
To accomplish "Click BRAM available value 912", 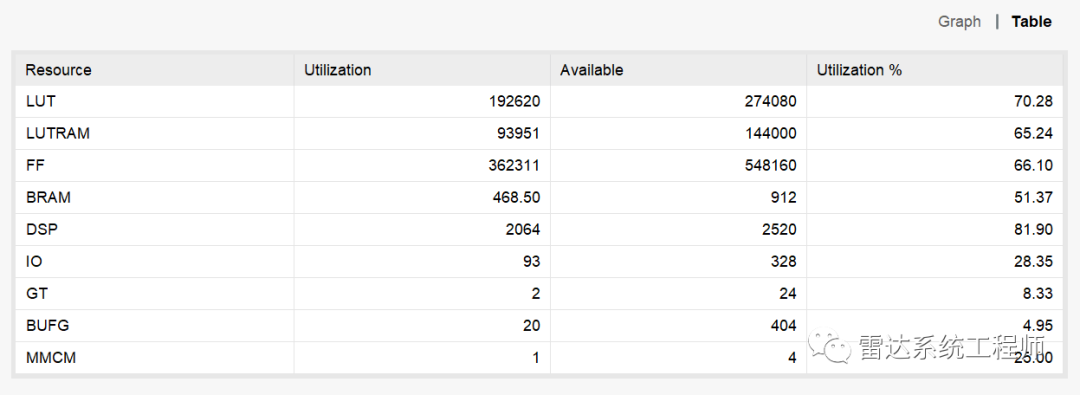I will 783,197.
